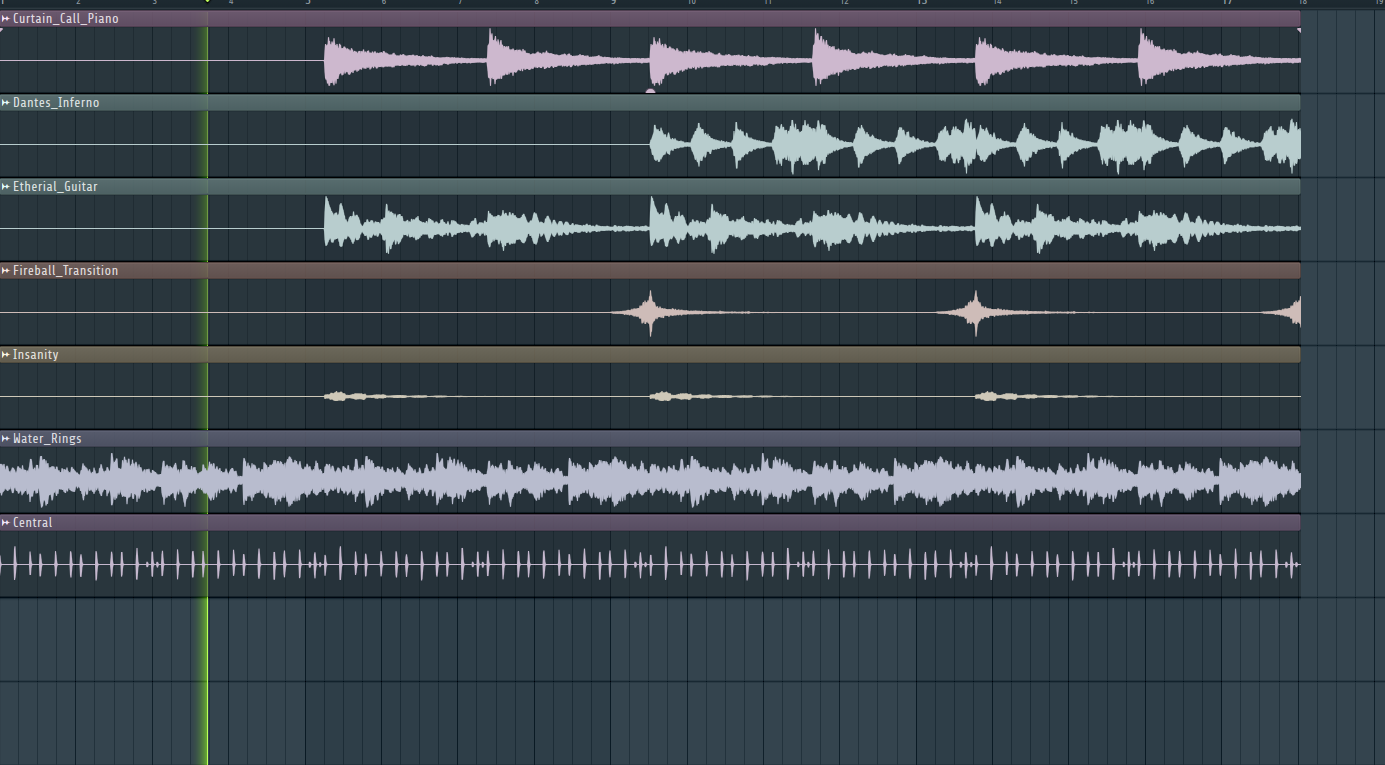The width and height of the screenshot is (1385, 765).
Task: Open the Central clip menu icon
Action: (6, 523)
